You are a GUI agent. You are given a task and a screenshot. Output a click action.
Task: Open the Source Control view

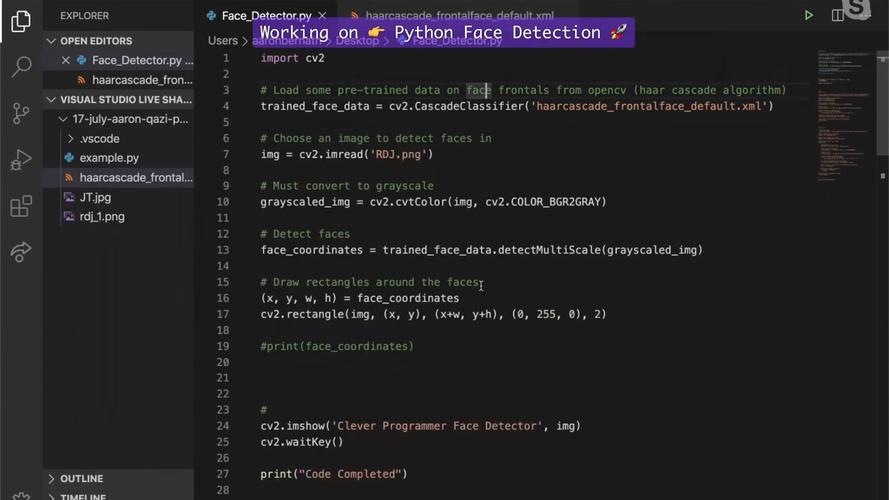pos(21,113)
